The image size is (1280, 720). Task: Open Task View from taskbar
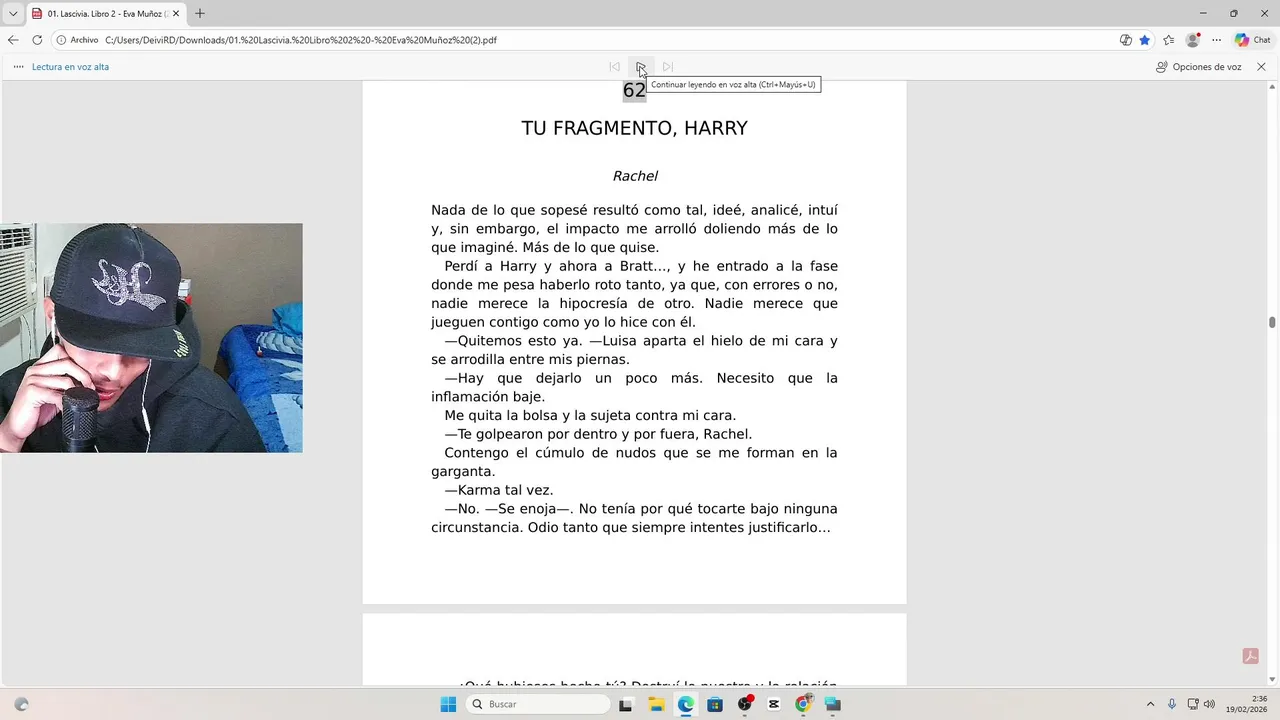pos(626,704)
